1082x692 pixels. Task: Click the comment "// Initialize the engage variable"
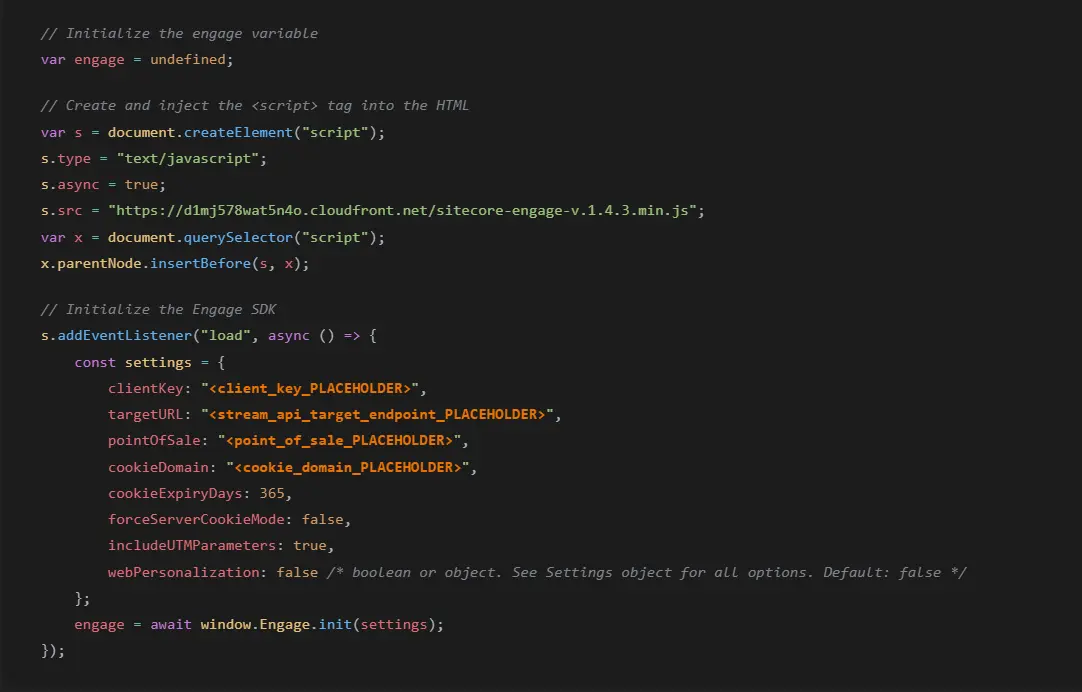click(x=179, y=33)
